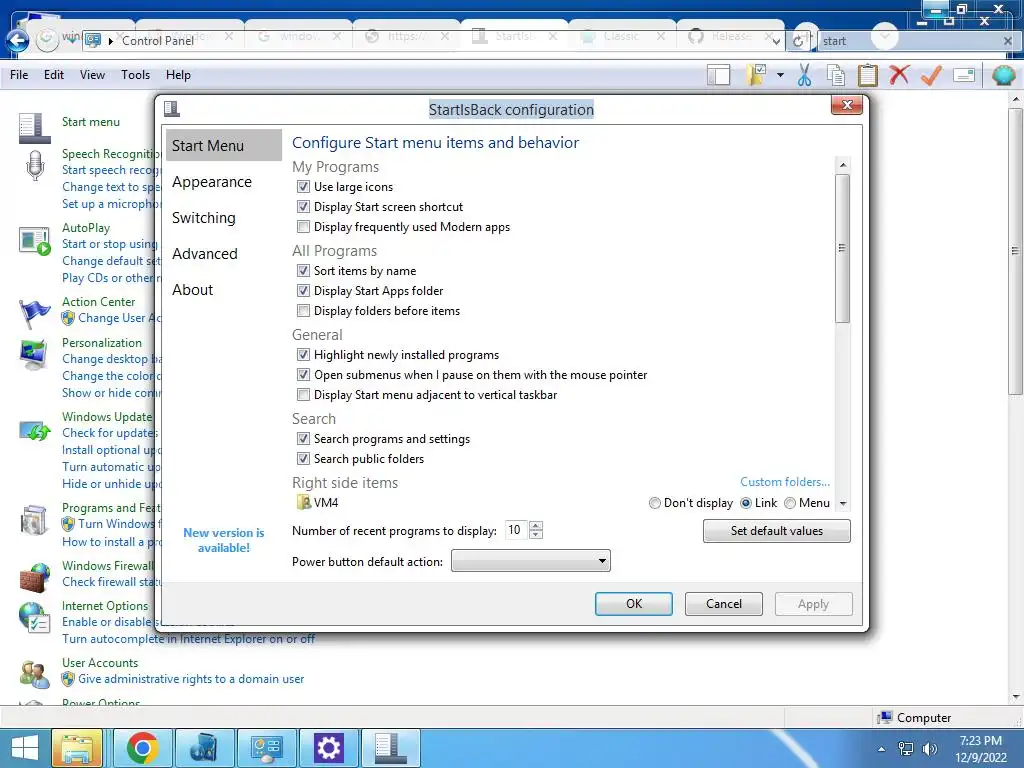This screenshot has width=1024, height=768.
Task: Click the Windows Update icon
Action: (x=35, y=431)
